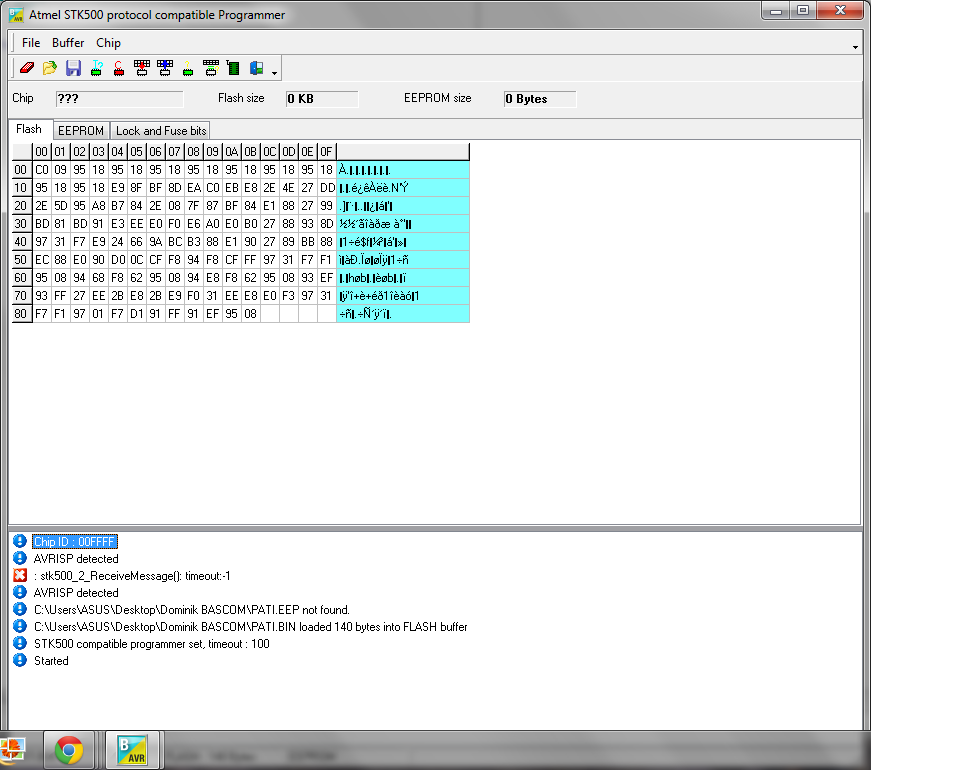Click the info icon beside 'Chip ID' entry
The width and height of the screenshot is (960, 770).
[20, 541]
